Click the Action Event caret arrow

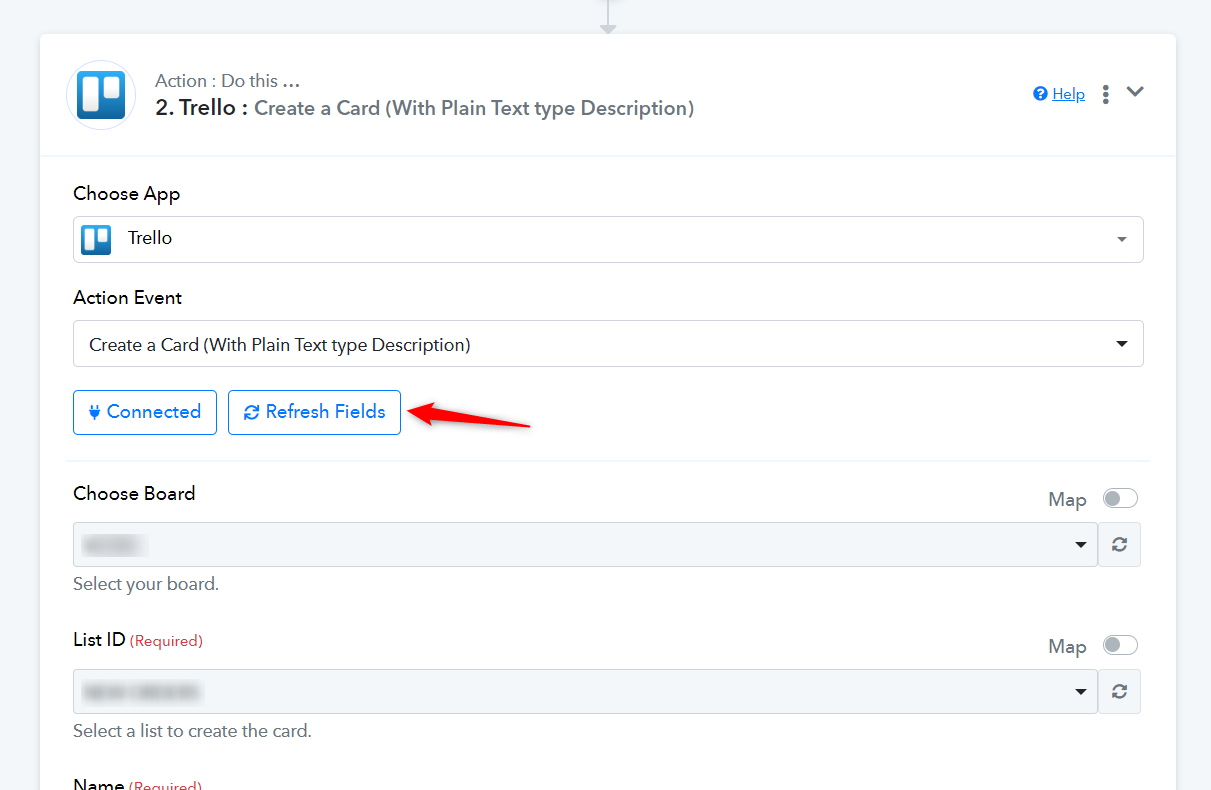(x=1122, y=344)
